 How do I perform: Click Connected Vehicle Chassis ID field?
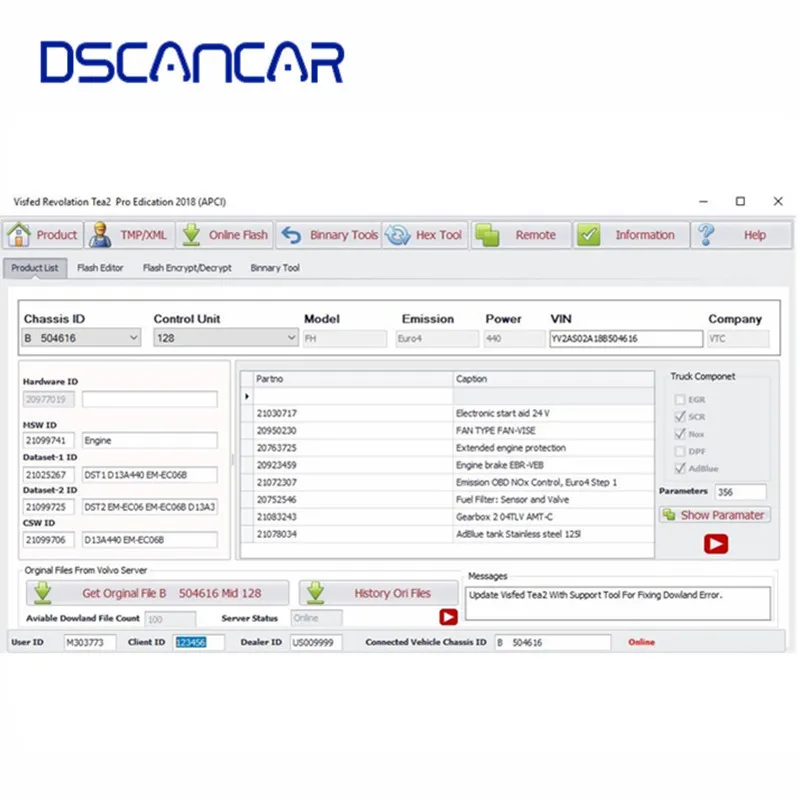553,642
